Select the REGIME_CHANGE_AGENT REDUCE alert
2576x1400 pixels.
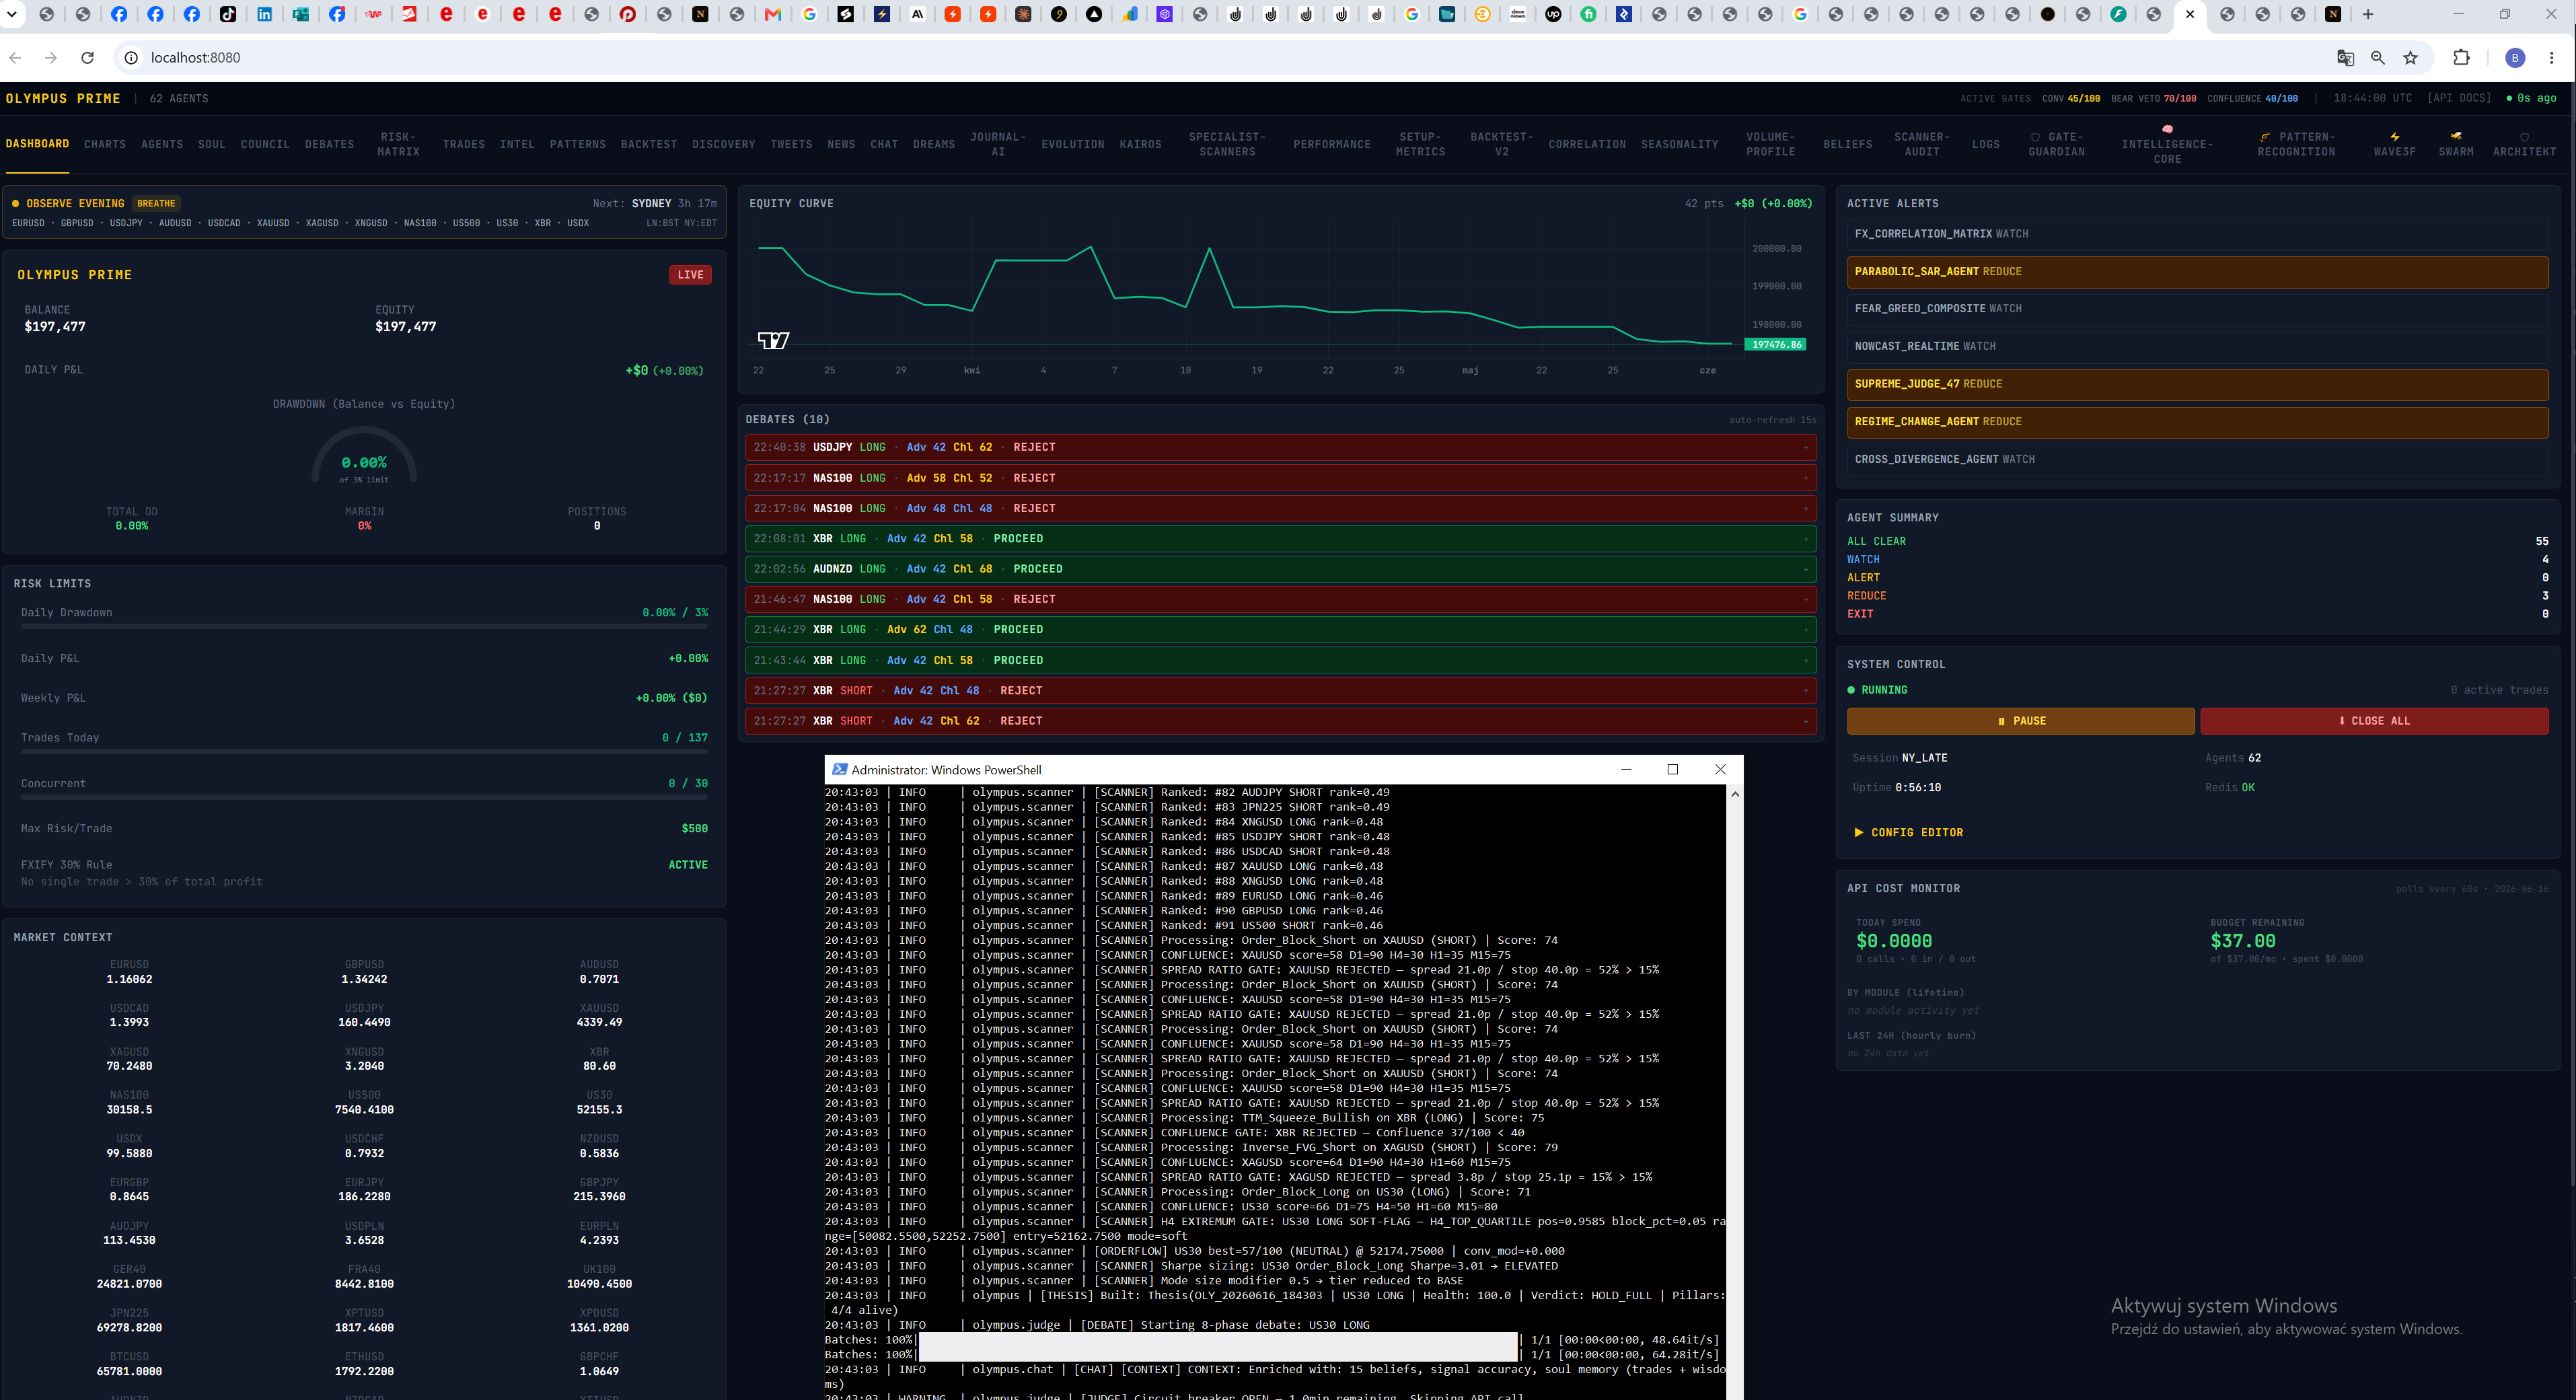point(2197,422)
